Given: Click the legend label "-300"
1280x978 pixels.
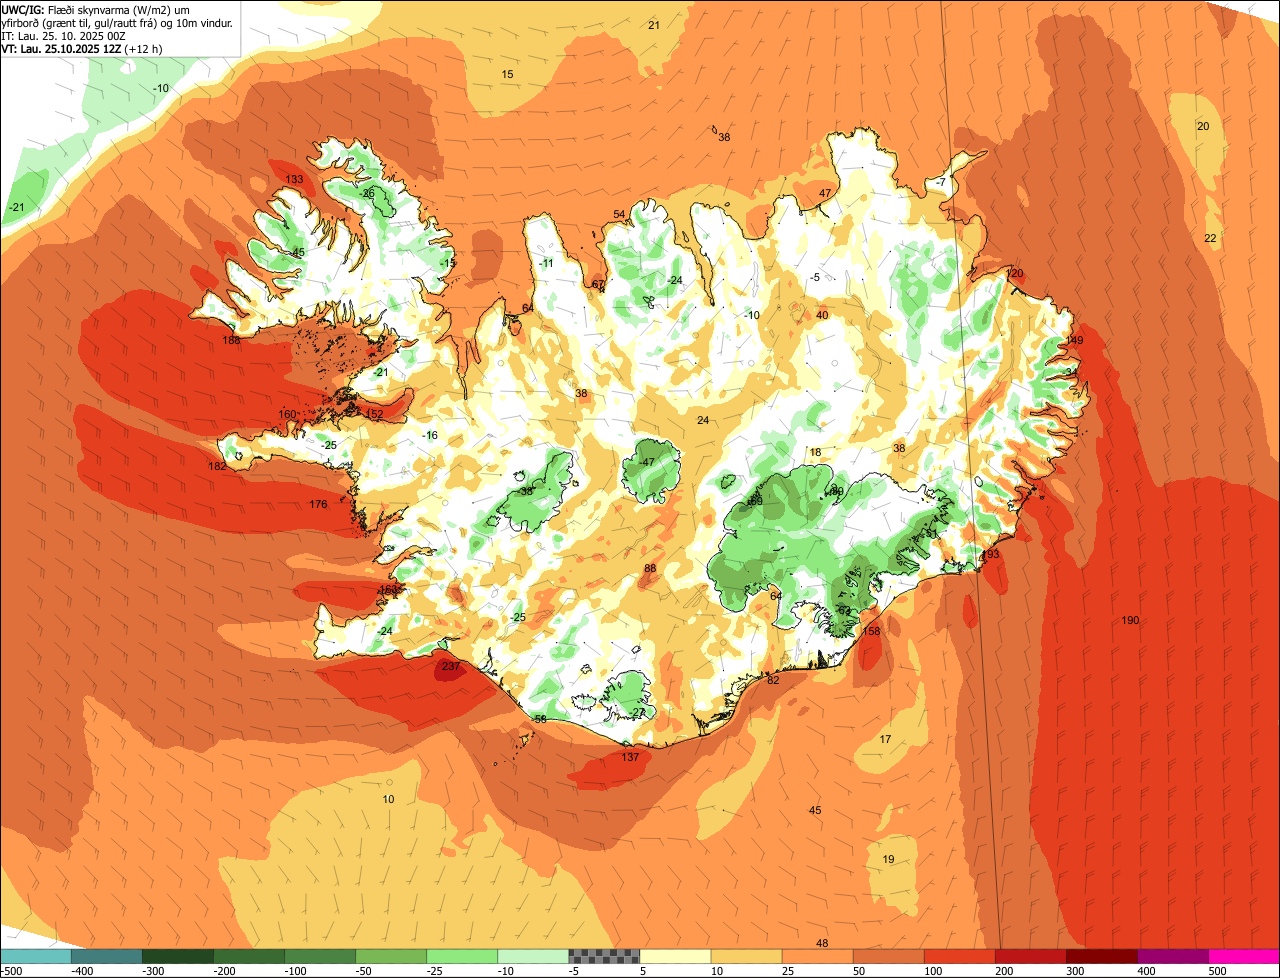Looking at the screenshot, I should point(153,971).
